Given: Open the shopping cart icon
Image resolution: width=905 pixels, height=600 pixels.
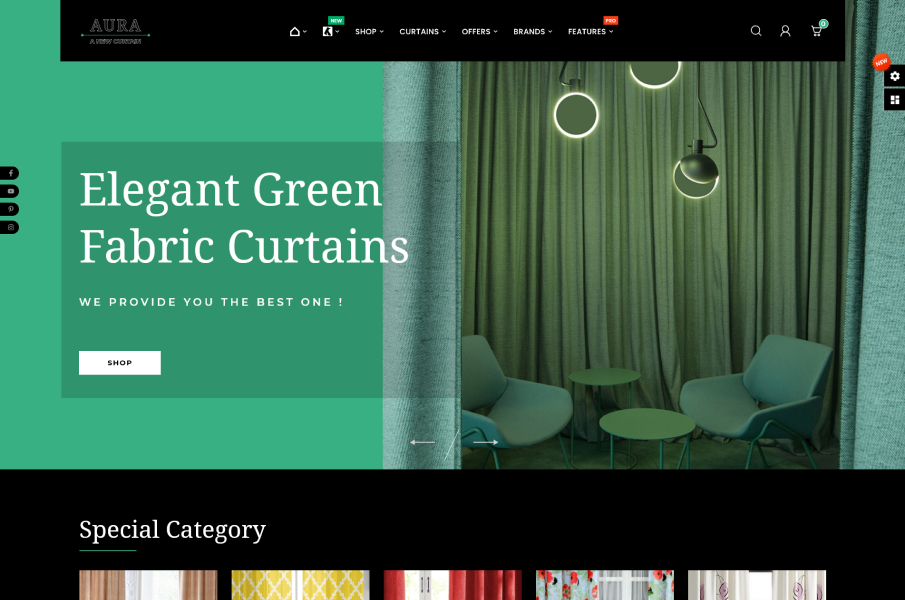Looking at the screenshot, I should click(816, 31).
